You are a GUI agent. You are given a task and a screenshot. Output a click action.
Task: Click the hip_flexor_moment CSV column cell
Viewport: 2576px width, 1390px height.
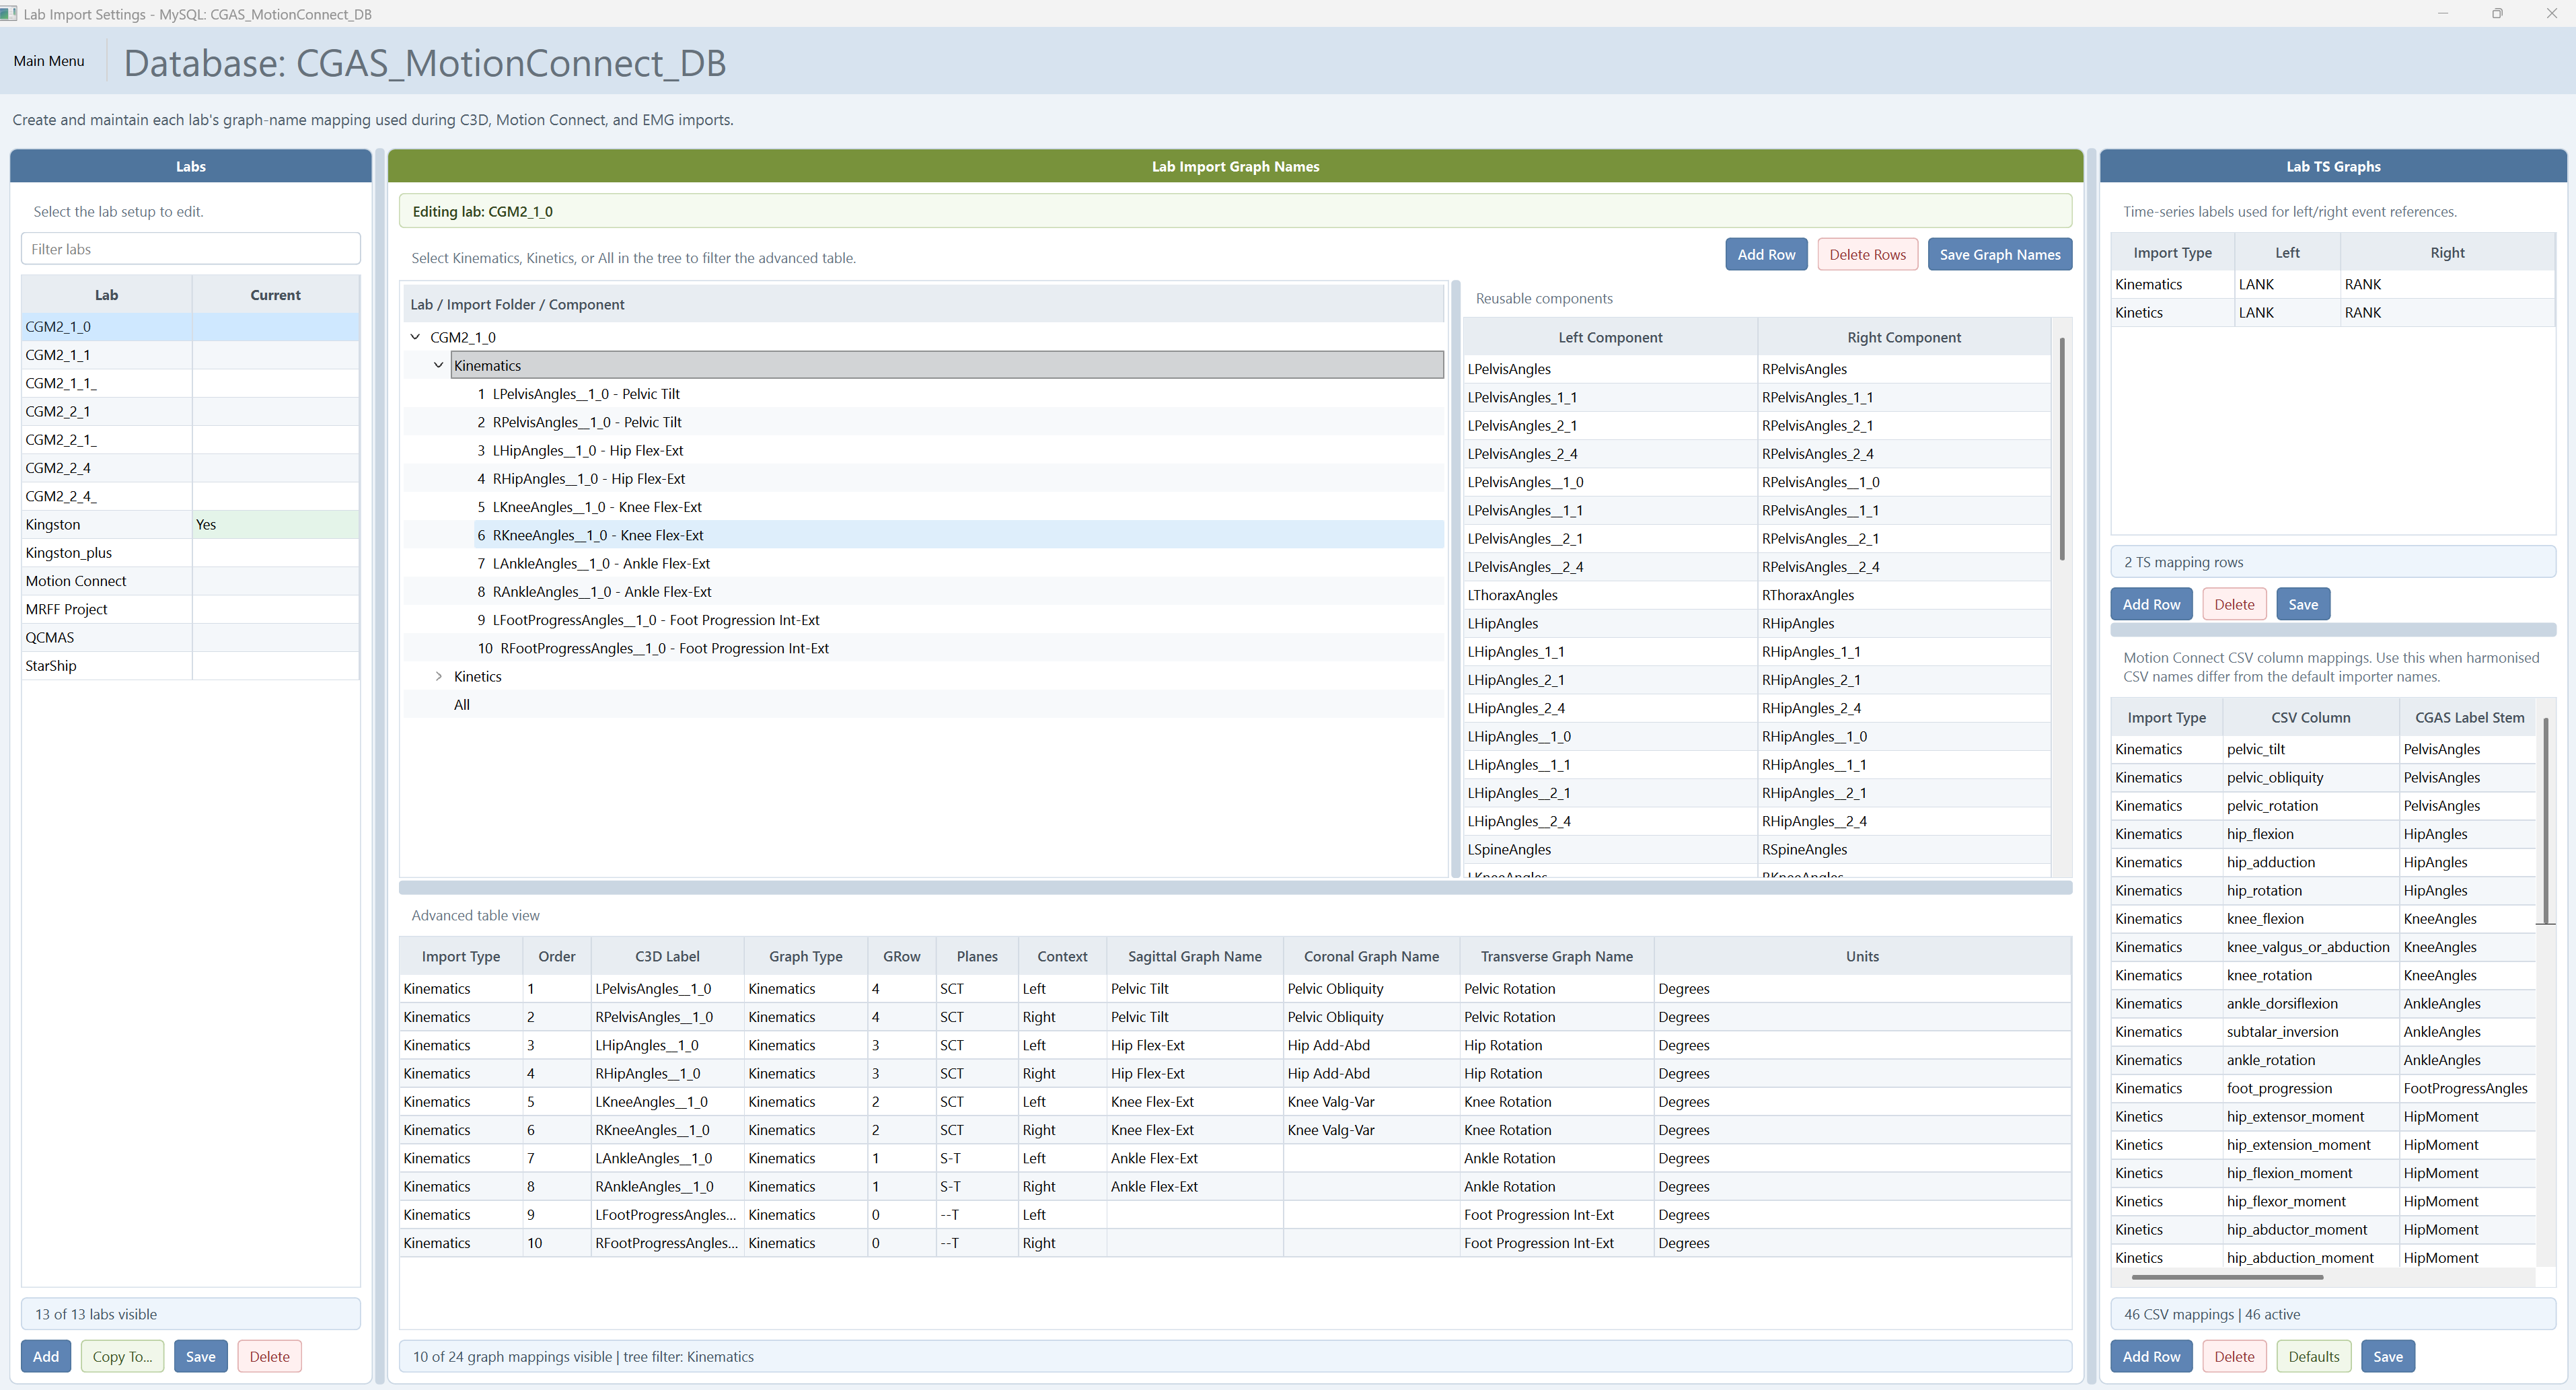click(2310, 1202)
